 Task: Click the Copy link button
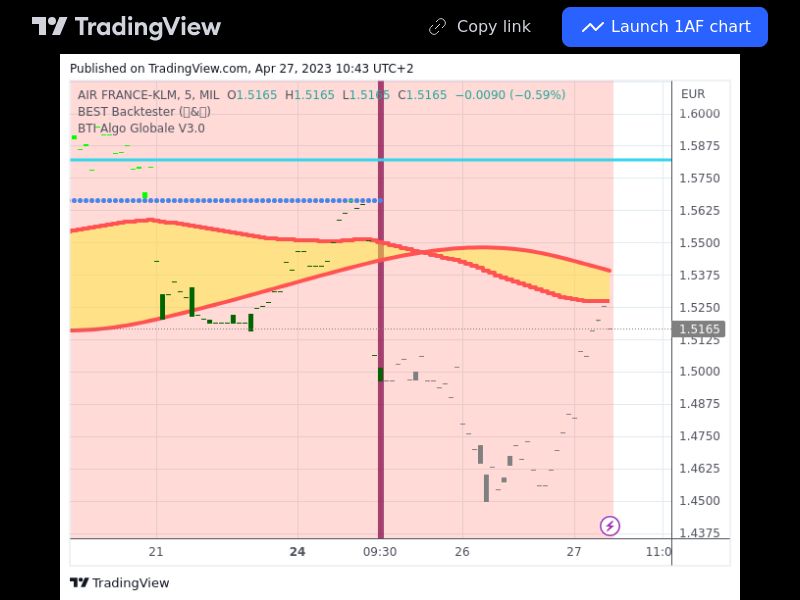click(x=480, y=27)
